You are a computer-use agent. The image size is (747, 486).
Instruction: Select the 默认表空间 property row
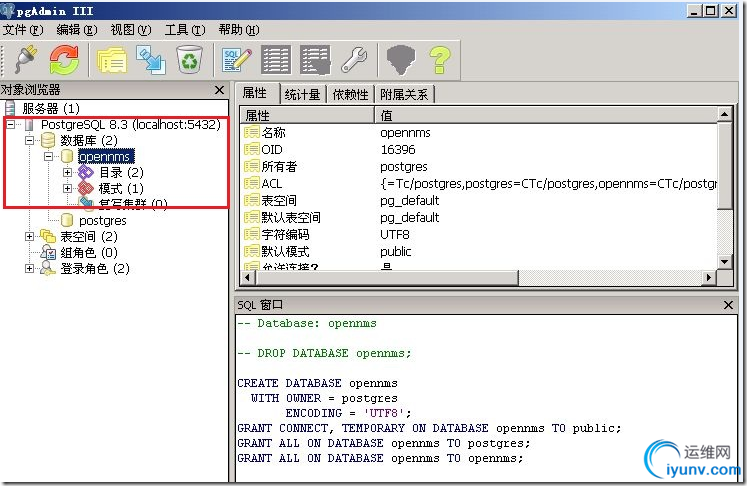click(479, 218)
